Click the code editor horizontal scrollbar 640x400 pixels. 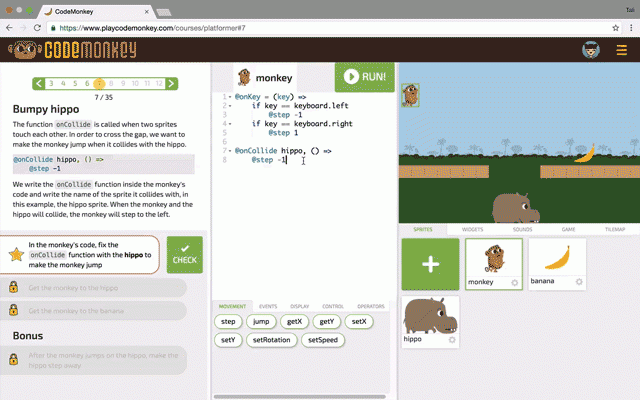(300, 396)
